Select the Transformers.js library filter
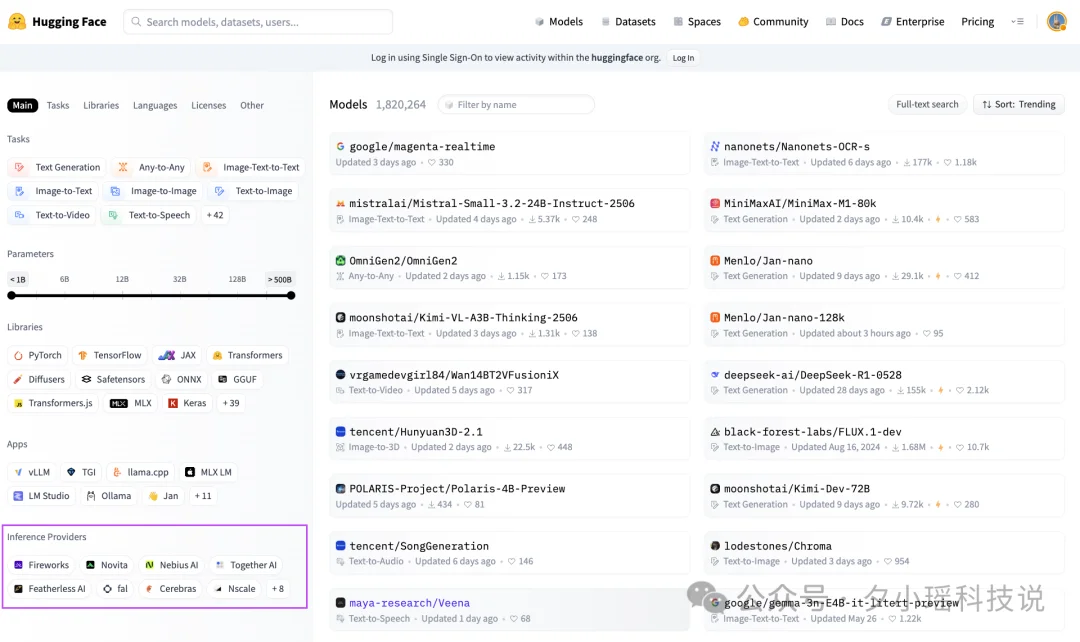Screen dimensions: 1080x642 click(x=53, y=403)
